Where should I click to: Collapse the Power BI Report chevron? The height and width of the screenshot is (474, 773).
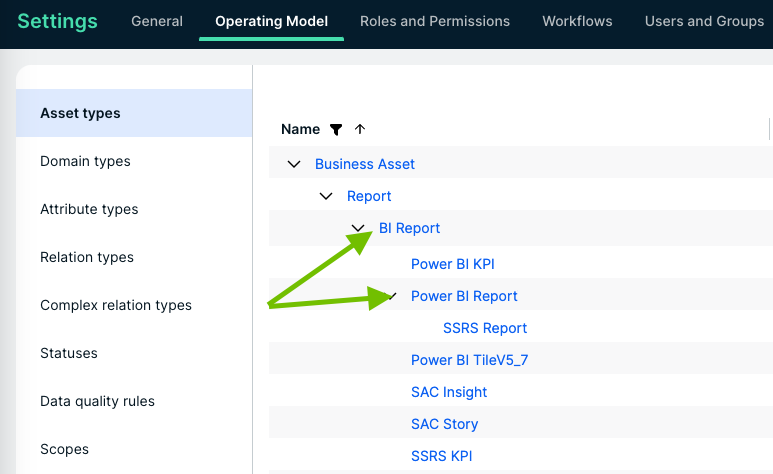(x=391, y=296)
